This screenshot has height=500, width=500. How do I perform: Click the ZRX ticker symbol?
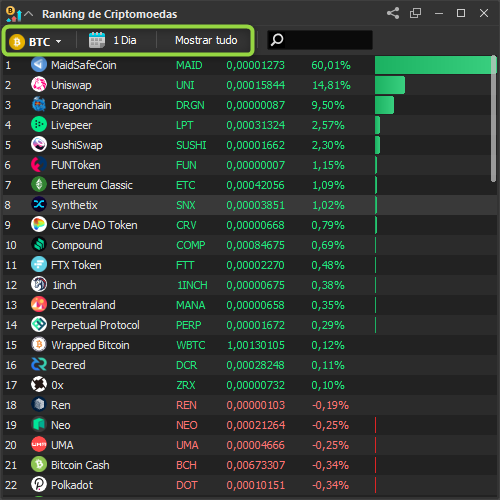[x=186, y=385]
